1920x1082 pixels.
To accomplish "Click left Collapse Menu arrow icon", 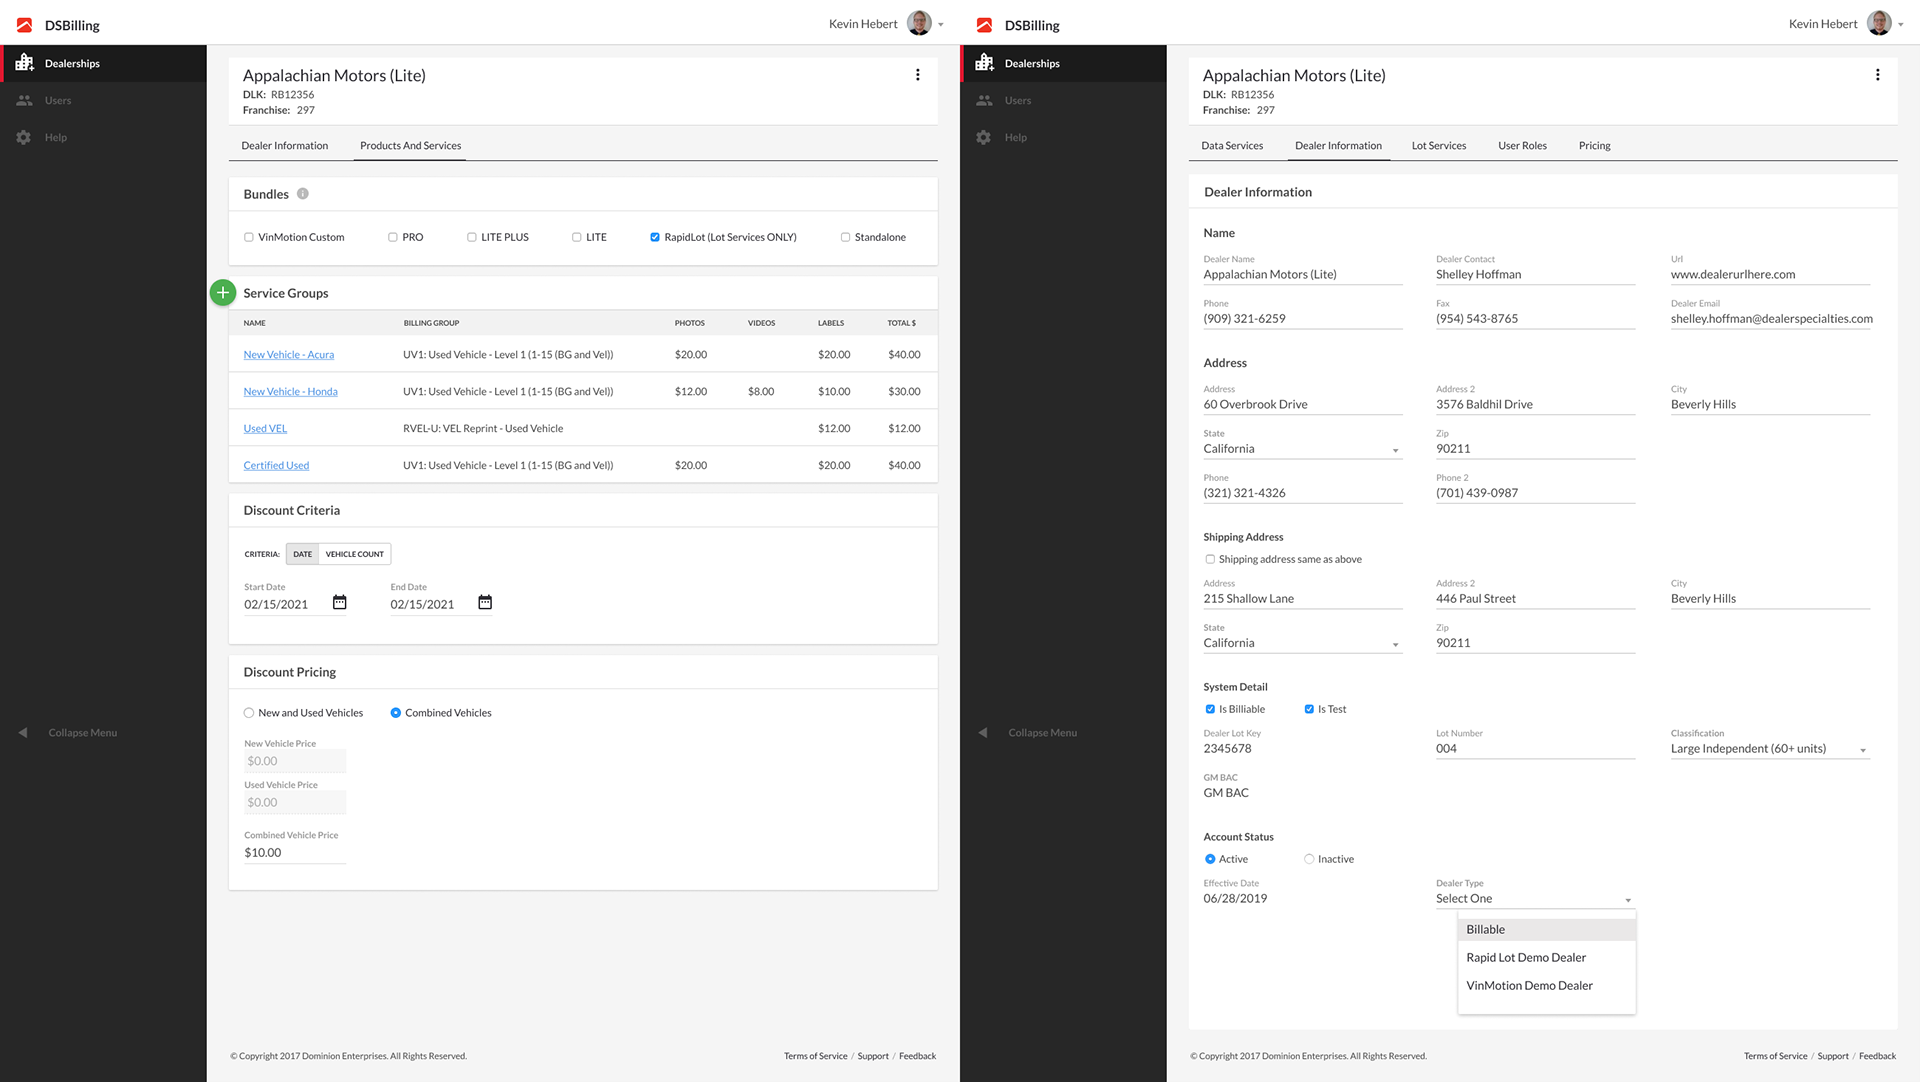I will coord(23,733).
